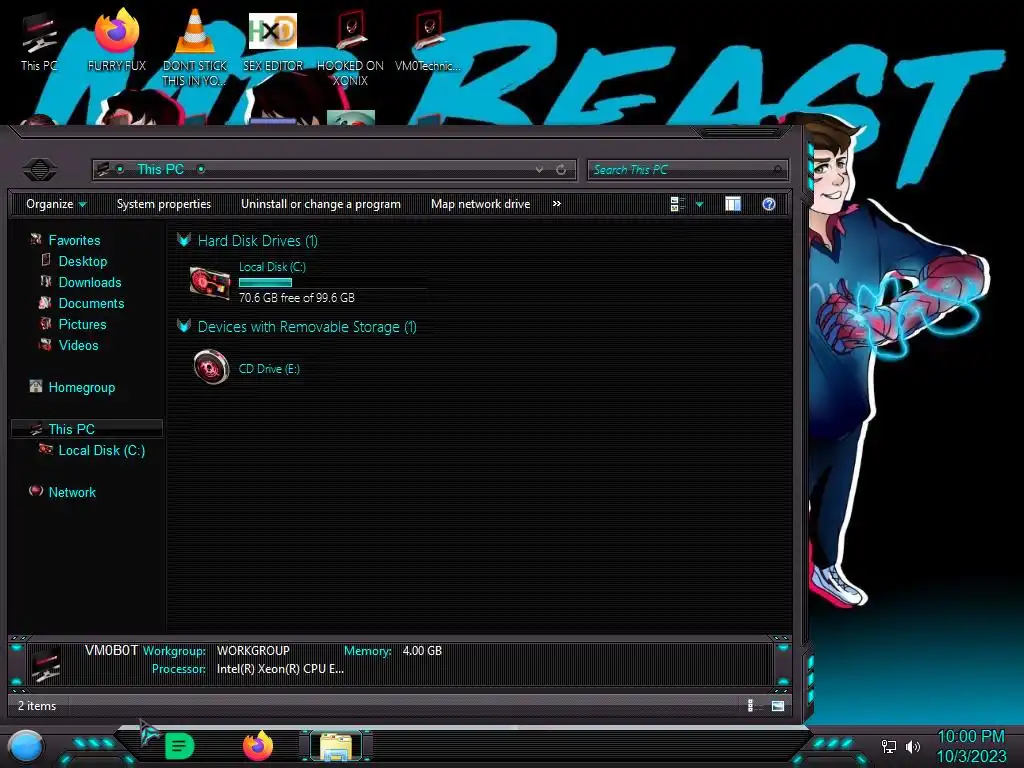
Task: Open Homegroup in navigation pane
Action: (82, 387)
